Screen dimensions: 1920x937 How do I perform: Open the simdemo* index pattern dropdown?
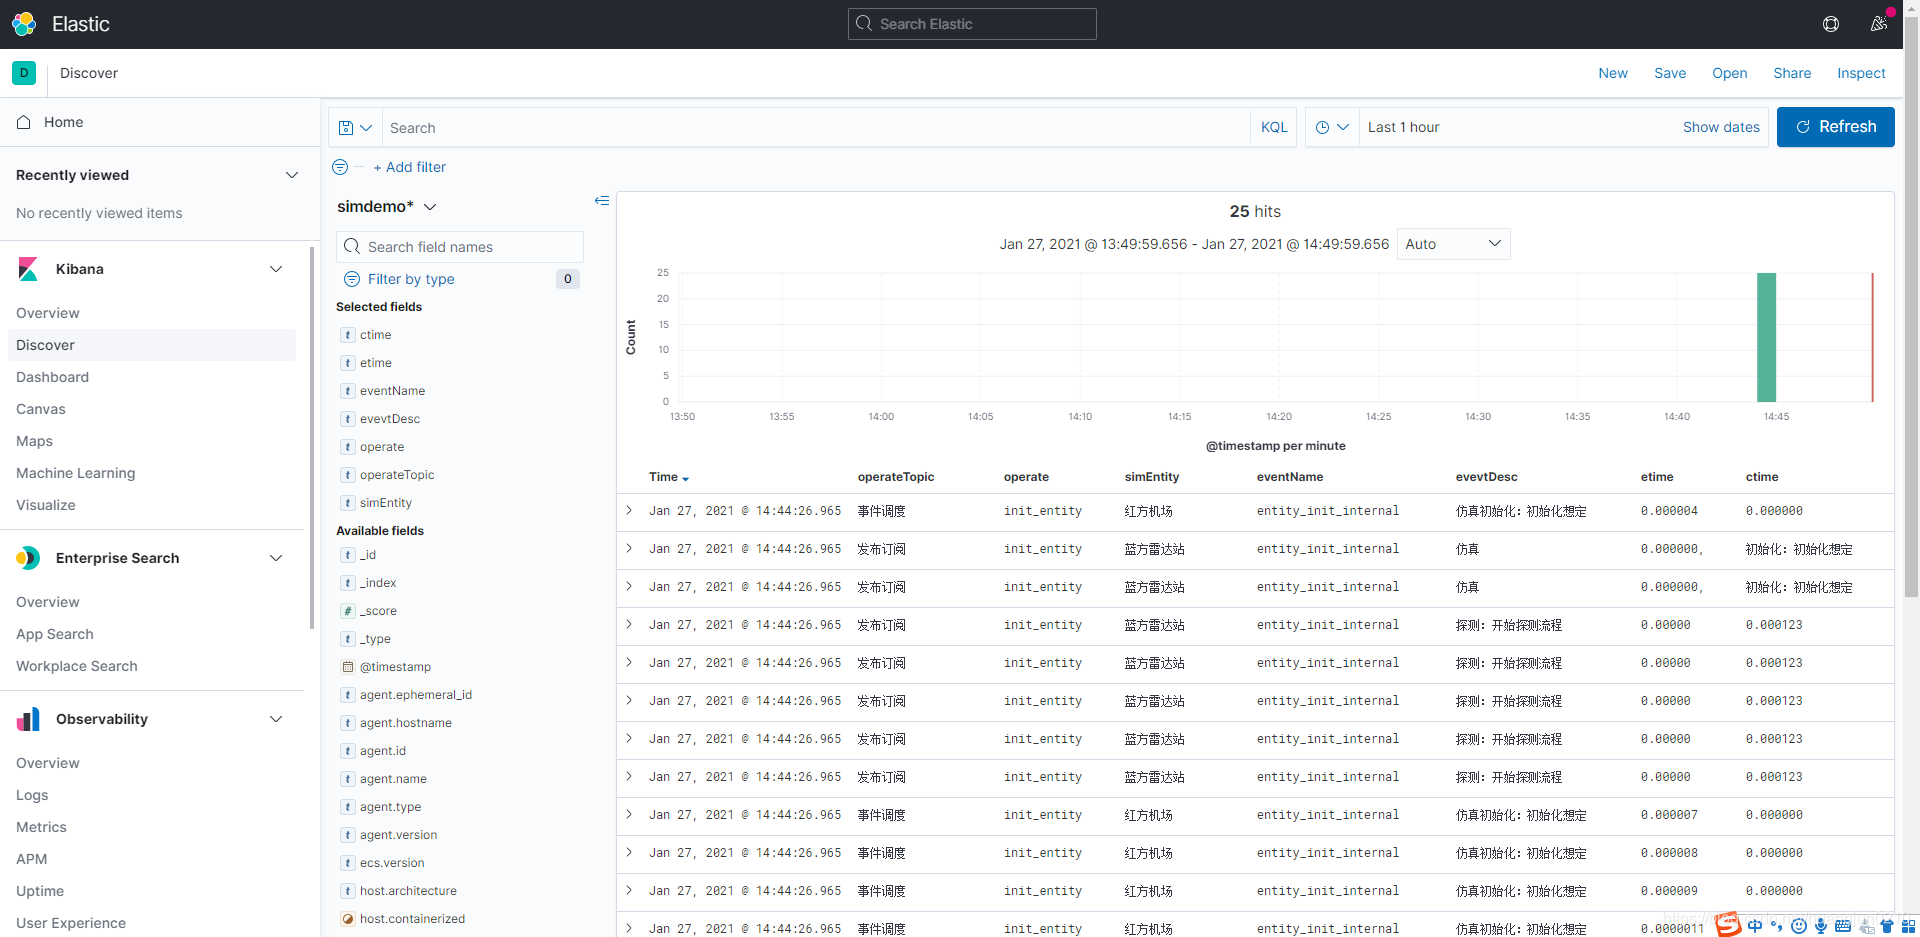click(387, 206)
